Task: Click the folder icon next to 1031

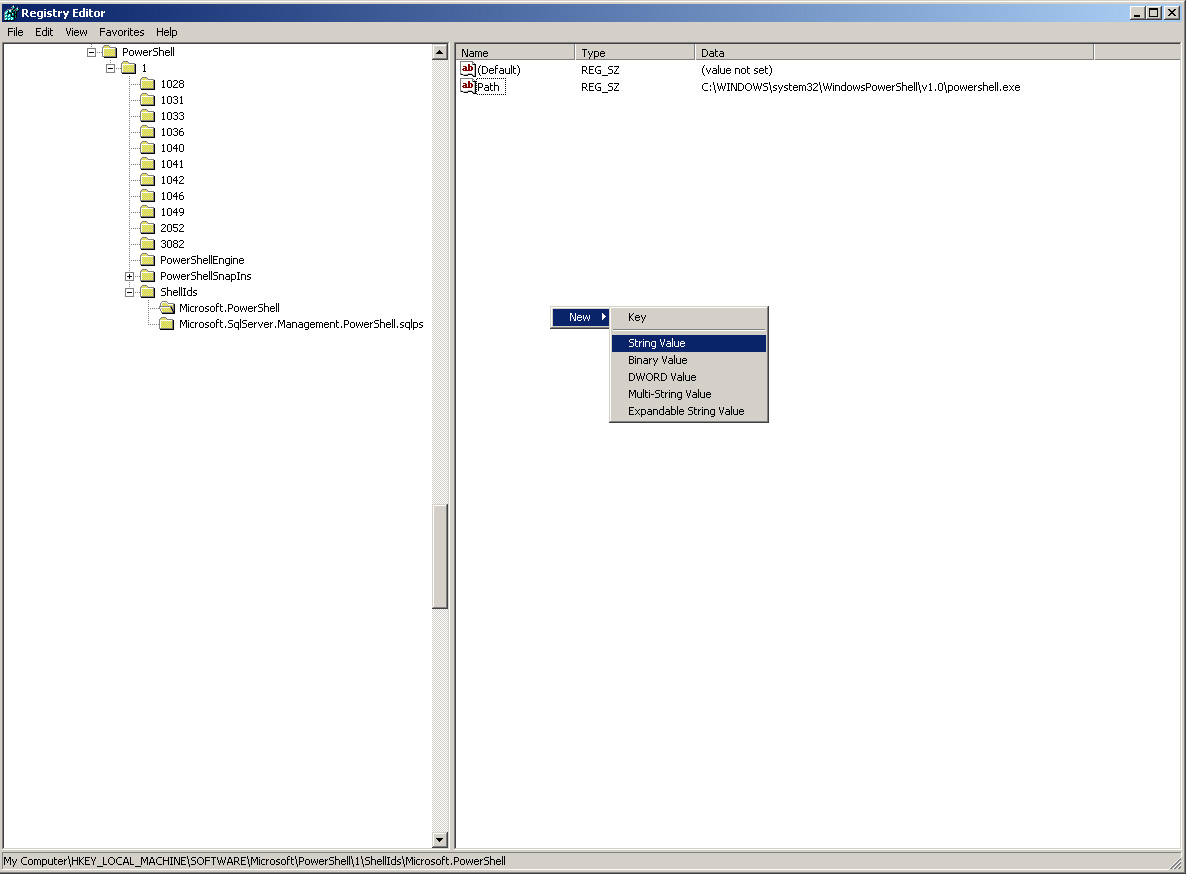Action: coord(147,100)
